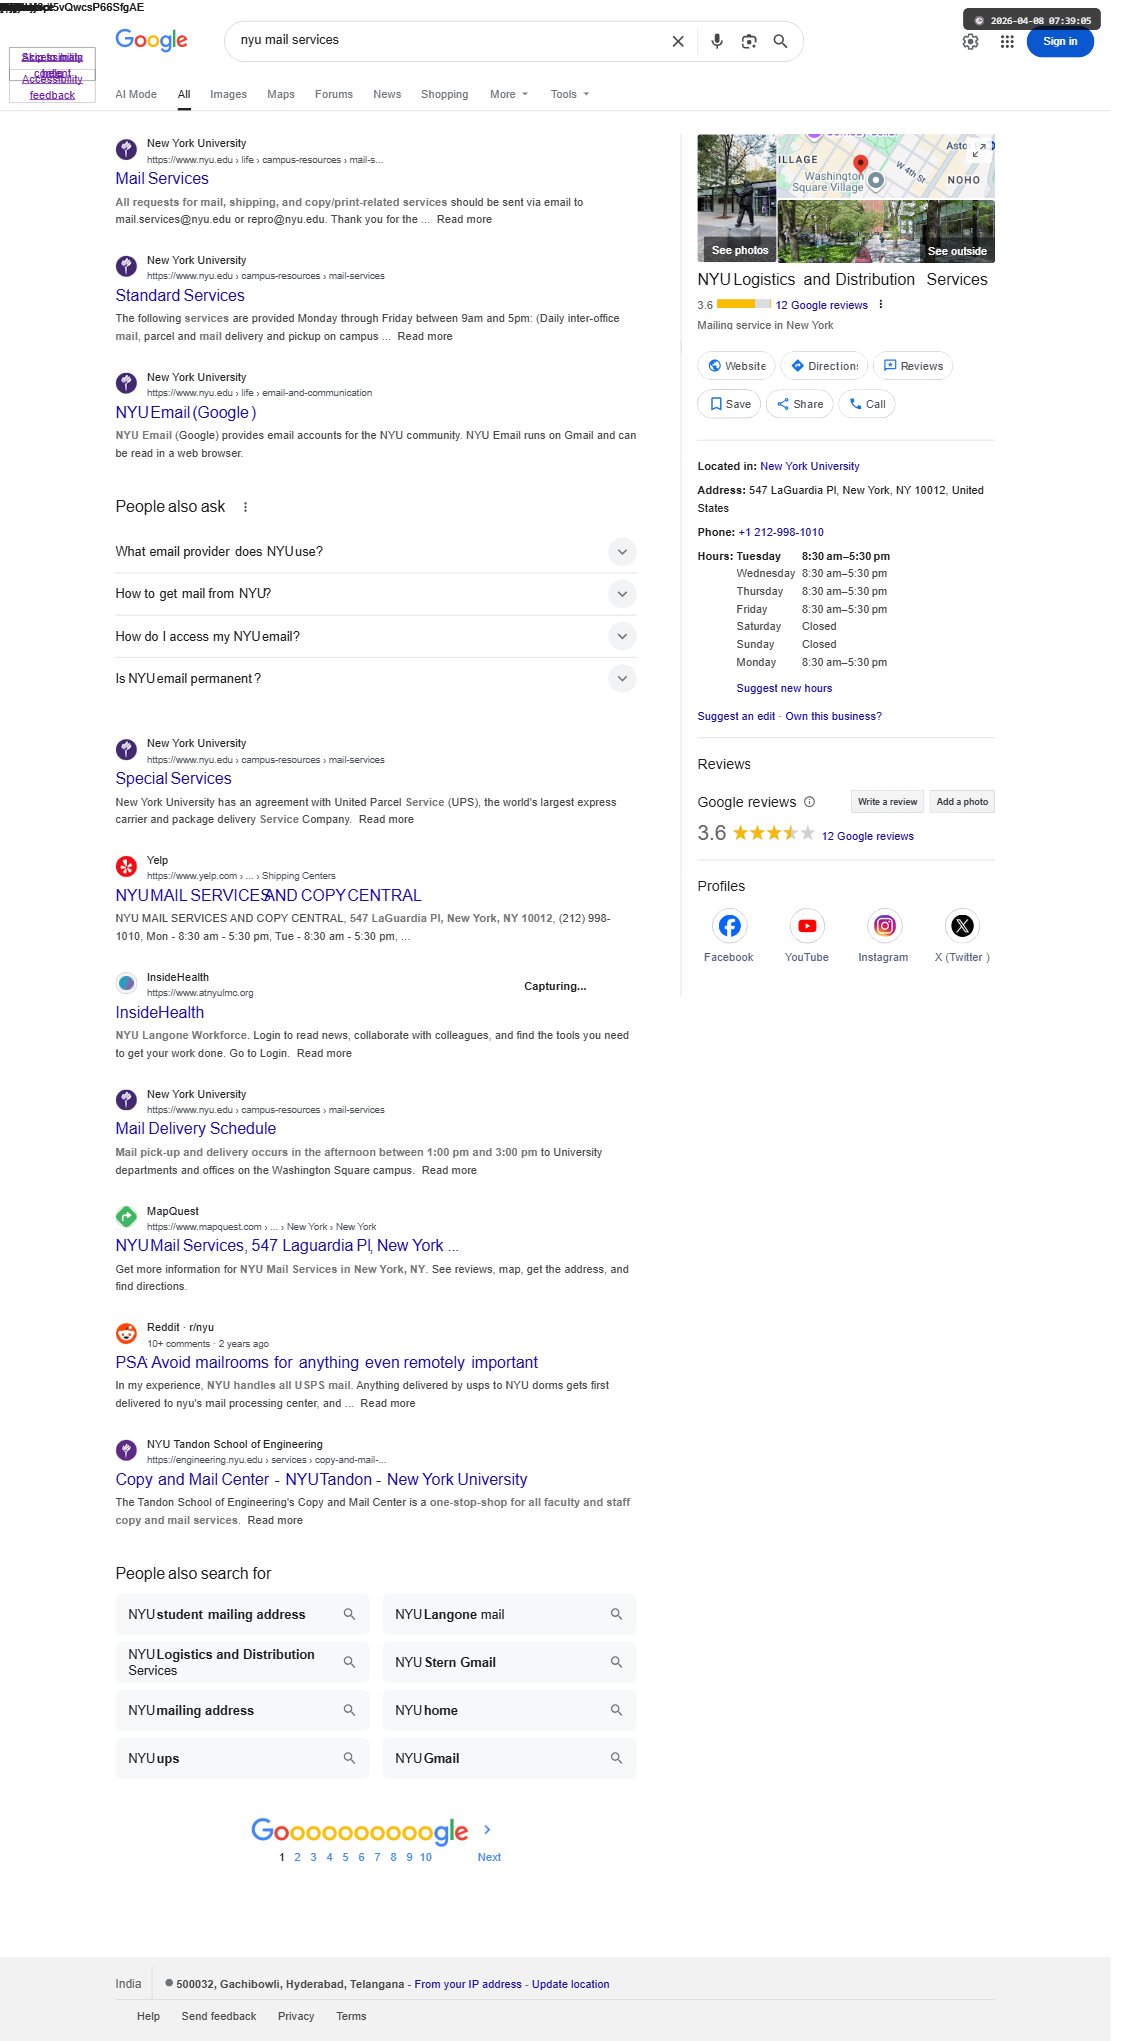Expand map with the fullscreen arrow icon
This screenshot has width=1124, height=2041.
980,149
